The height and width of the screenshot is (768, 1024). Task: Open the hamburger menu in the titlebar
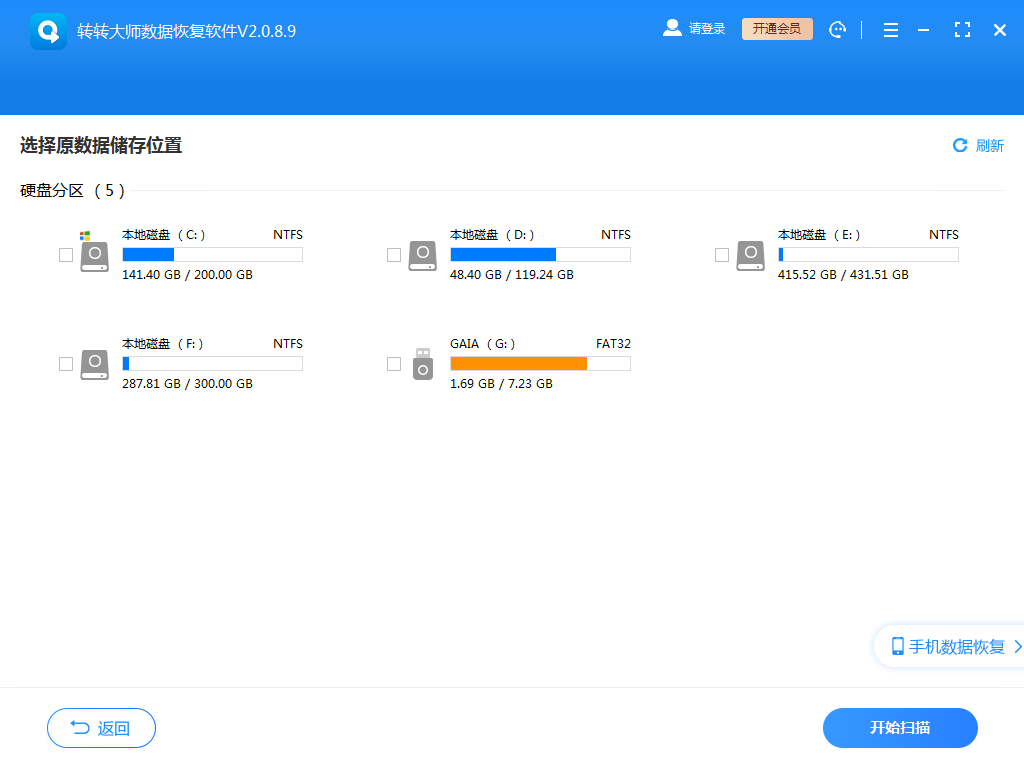[890, 29]
